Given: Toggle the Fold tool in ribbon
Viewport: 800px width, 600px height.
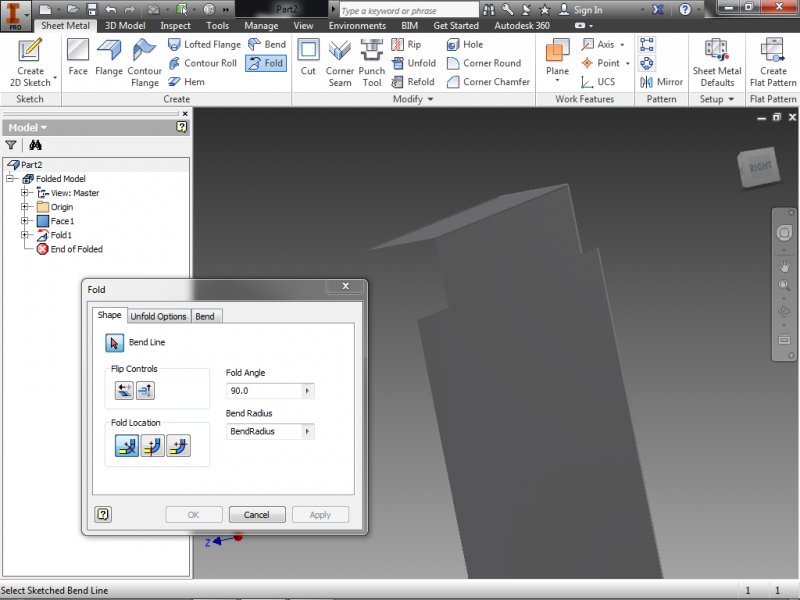Looking at the screenshot, I should pos(266,63).
